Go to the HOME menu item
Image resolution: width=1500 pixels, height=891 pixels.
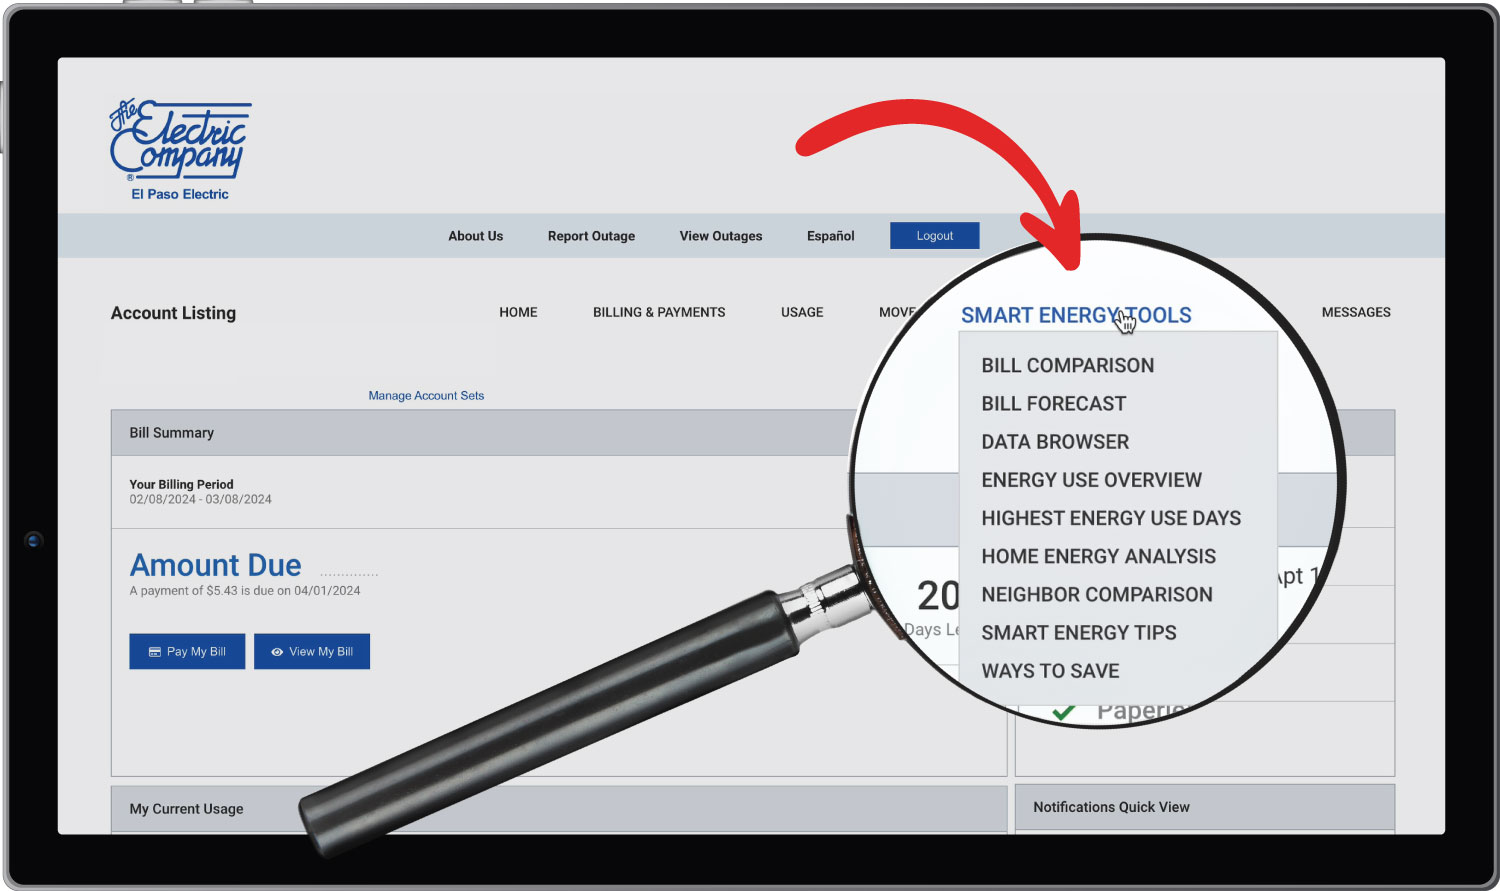[x=518, y=312]
